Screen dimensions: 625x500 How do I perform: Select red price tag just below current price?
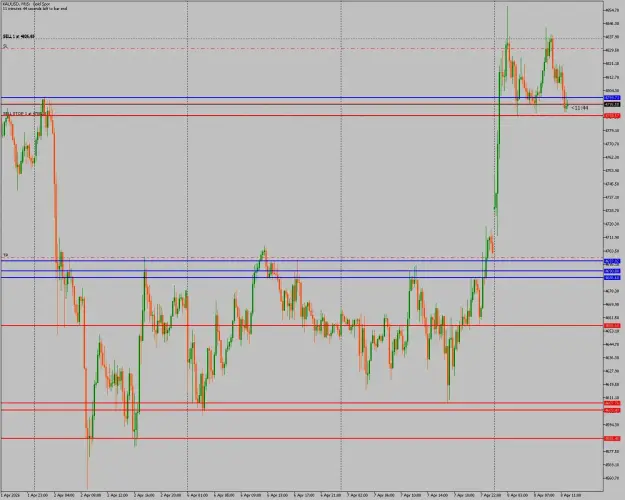tap(612, 116)
